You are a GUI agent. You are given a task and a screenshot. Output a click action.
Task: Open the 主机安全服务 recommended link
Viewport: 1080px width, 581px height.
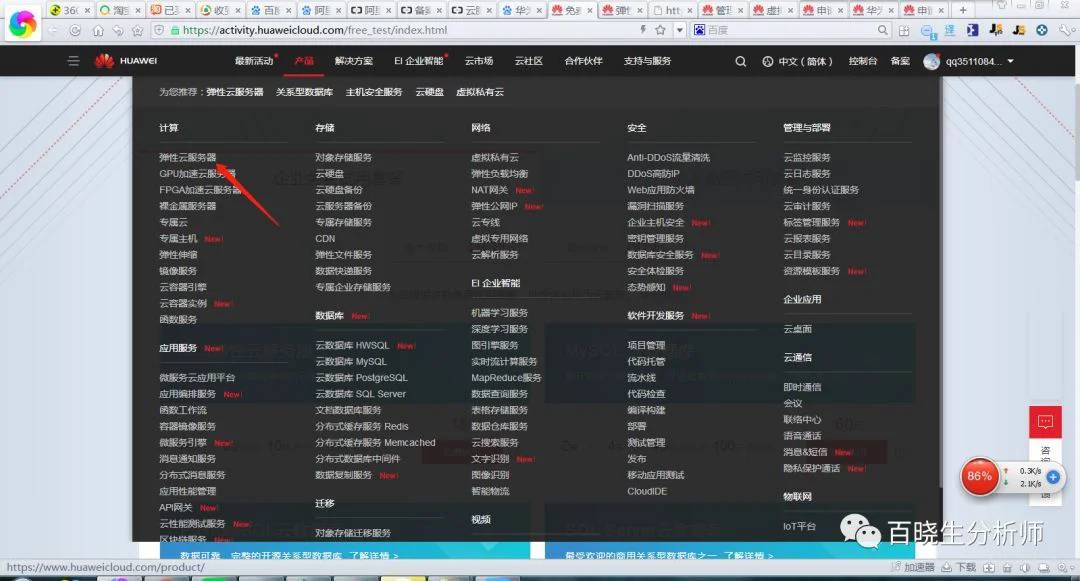(x=374, y=92)
